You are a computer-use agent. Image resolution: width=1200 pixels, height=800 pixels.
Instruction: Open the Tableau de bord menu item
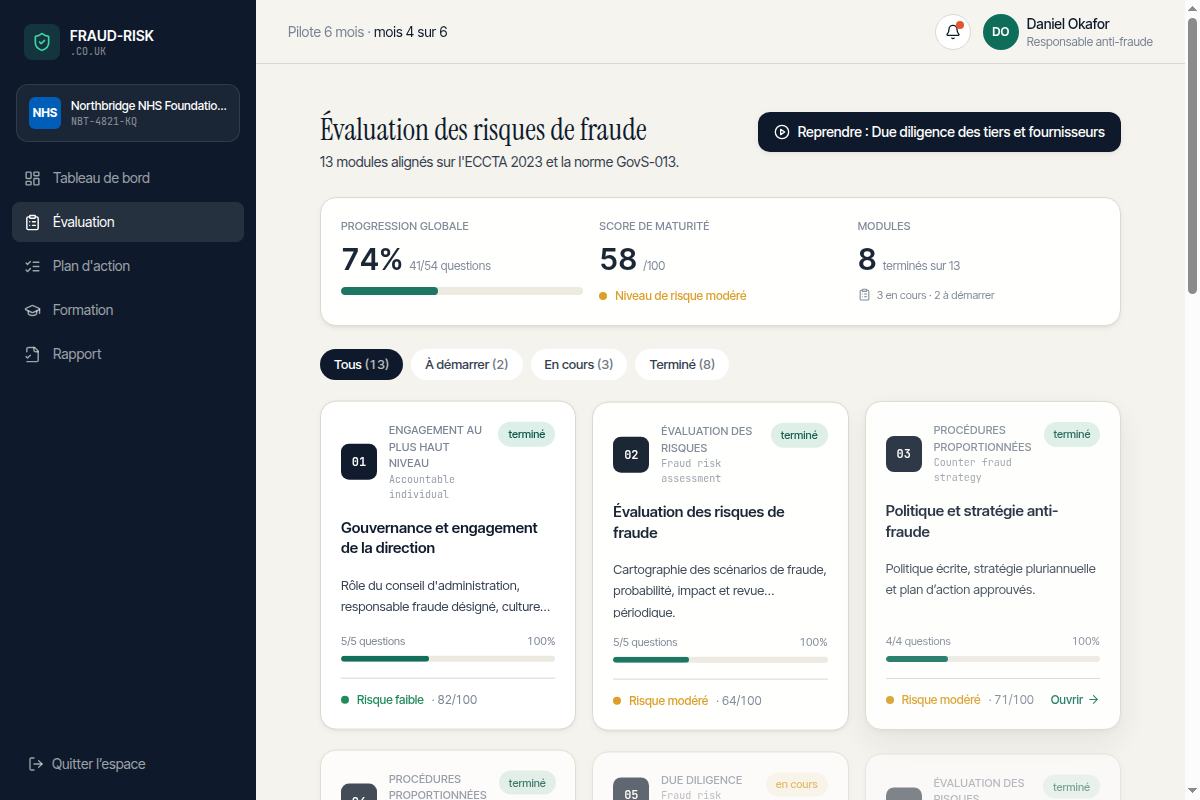[128, 178]
